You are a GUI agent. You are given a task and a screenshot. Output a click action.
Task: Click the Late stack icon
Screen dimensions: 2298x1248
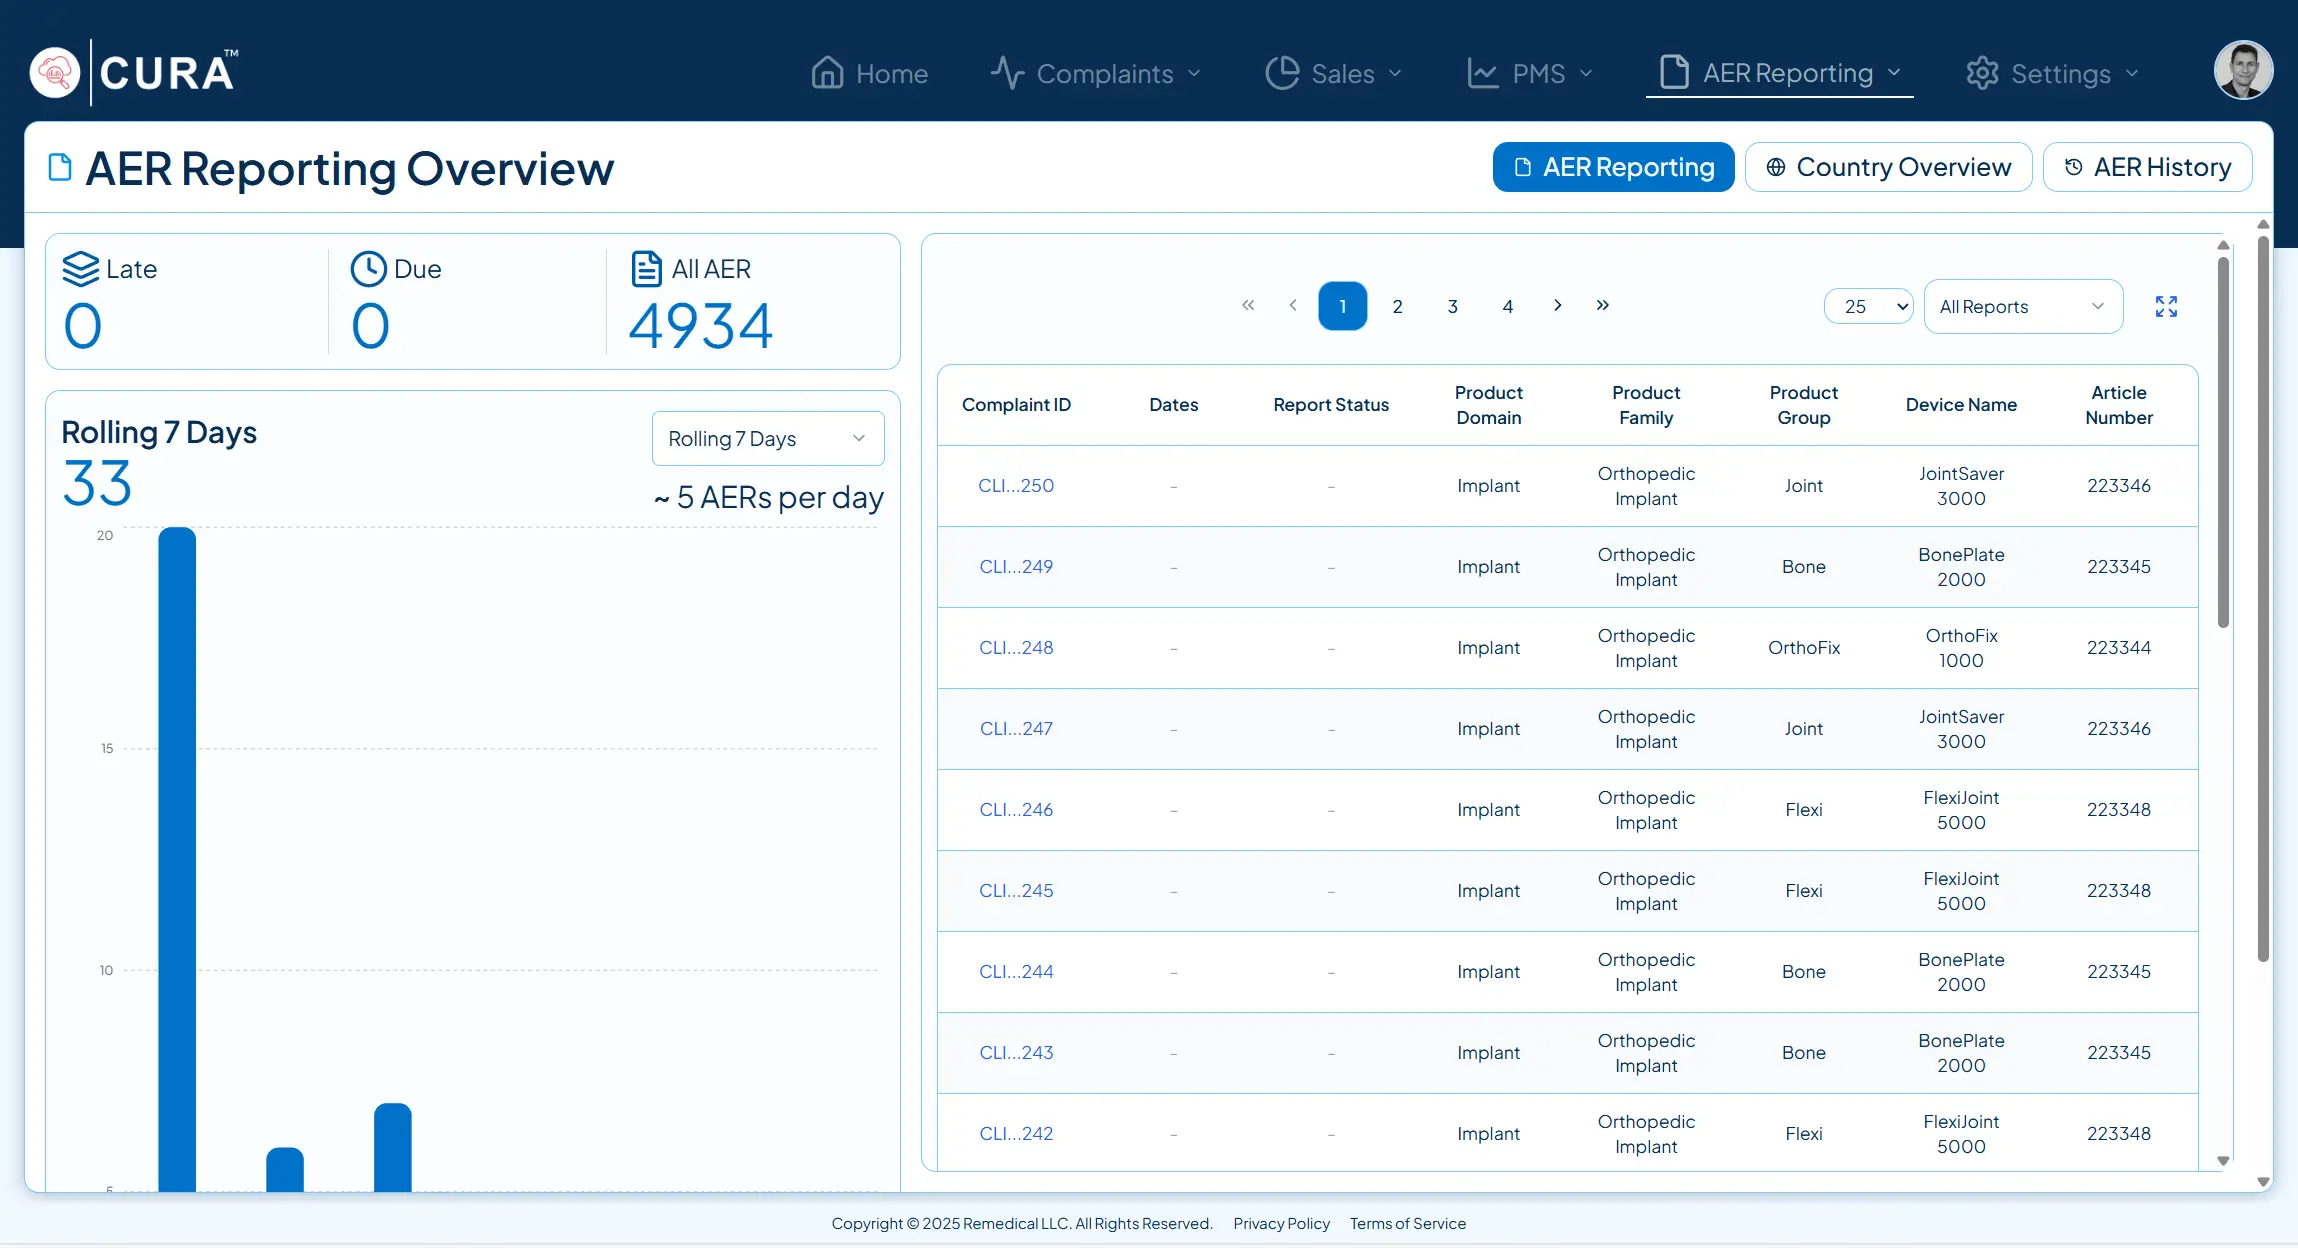(x=81, y=269)
